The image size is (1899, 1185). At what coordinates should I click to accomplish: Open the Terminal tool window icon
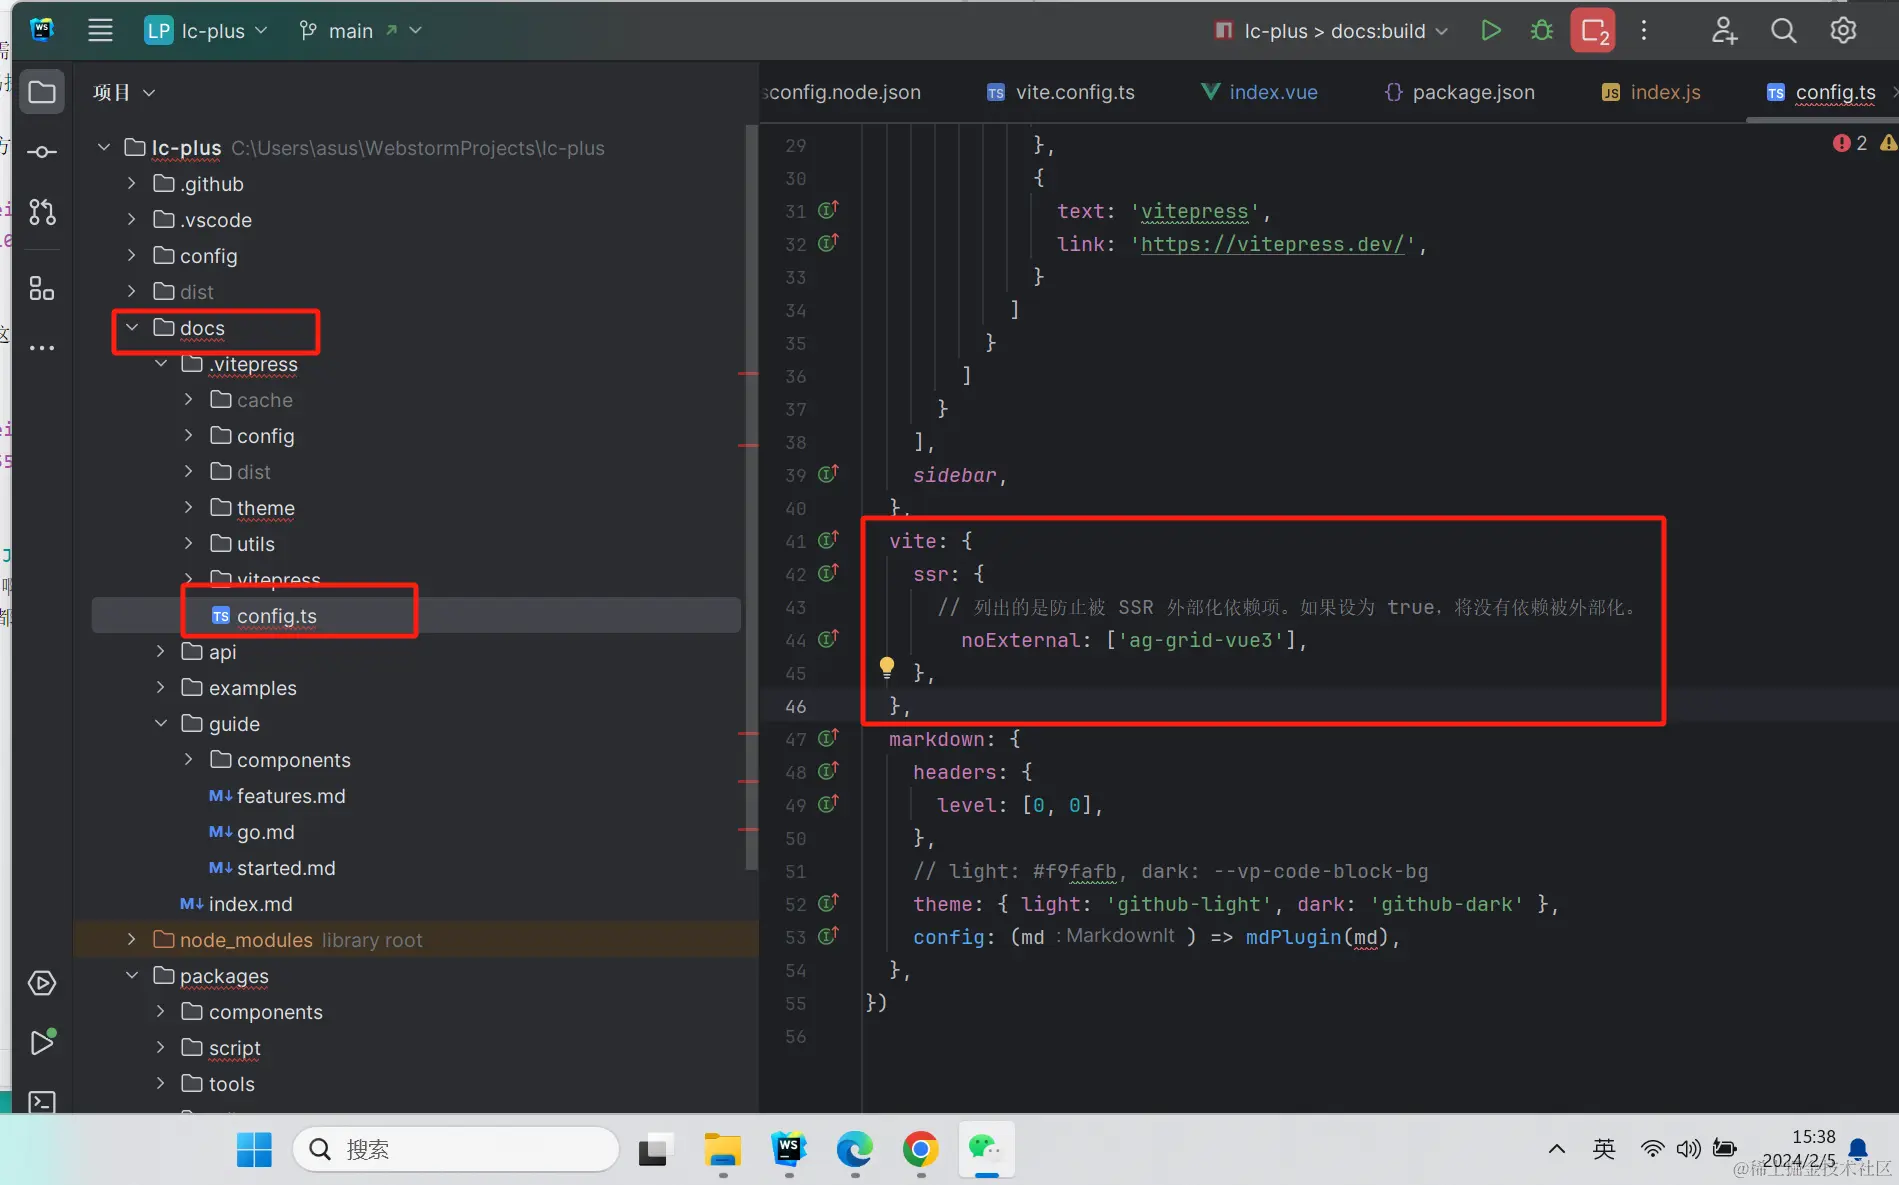pyautogui.click(x=42, y=1101)
